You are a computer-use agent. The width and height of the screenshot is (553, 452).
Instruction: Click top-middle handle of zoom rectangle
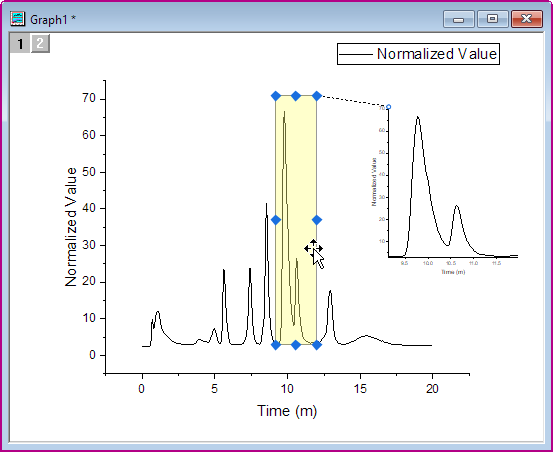[296, 96]
